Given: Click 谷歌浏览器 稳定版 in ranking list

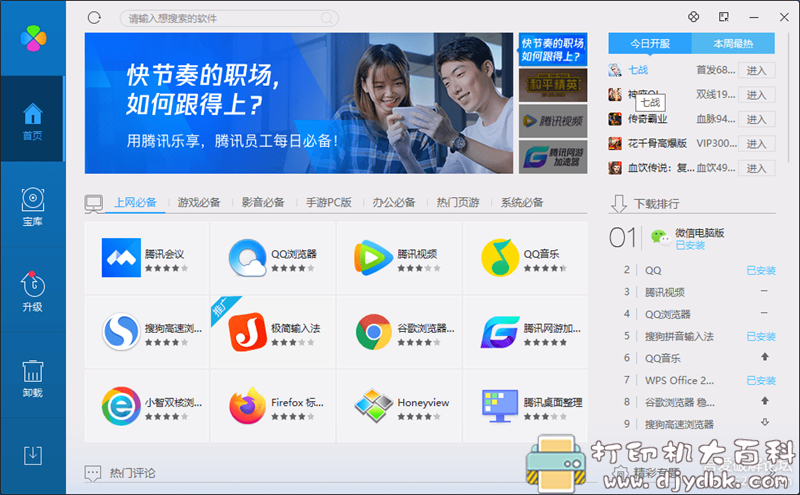Looking at the screenshot, I should pyautogui.click(x=679, y=402).
